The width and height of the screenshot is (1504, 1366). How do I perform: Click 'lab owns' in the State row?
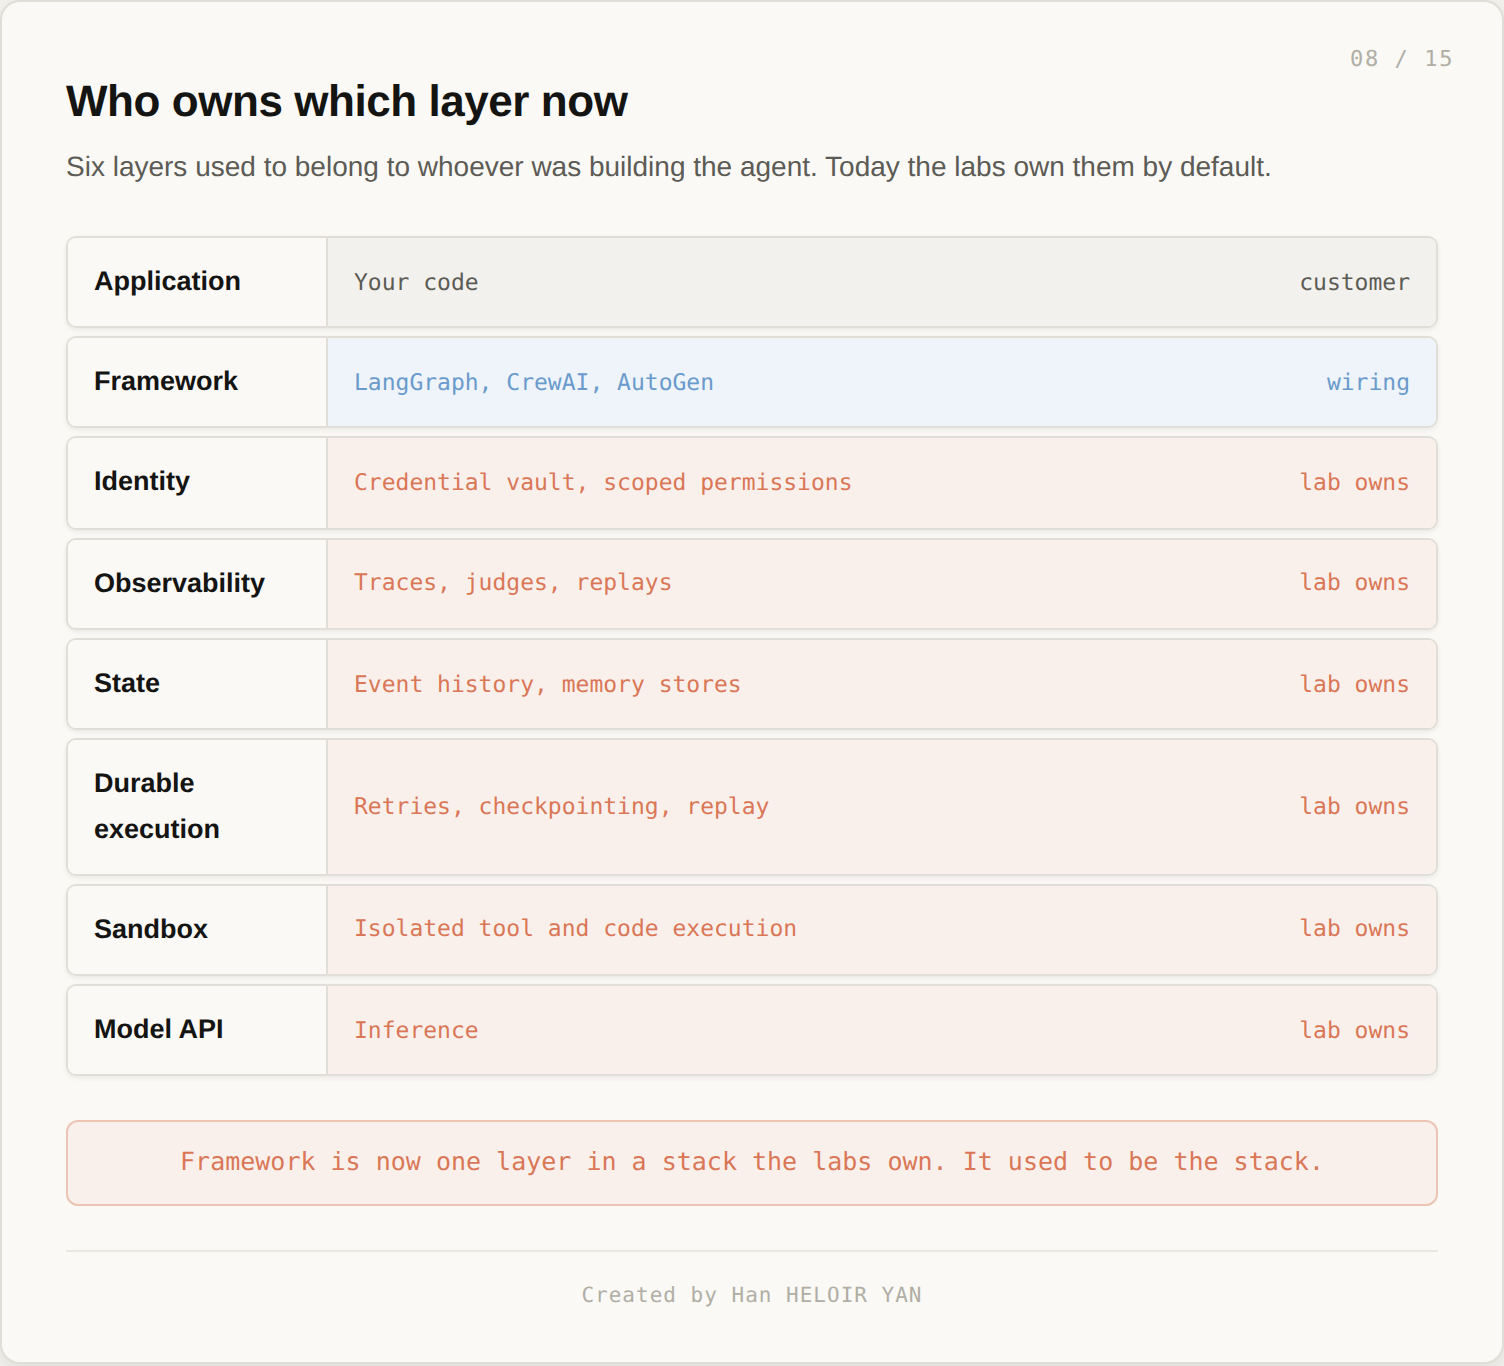[x=1354, y=684]
